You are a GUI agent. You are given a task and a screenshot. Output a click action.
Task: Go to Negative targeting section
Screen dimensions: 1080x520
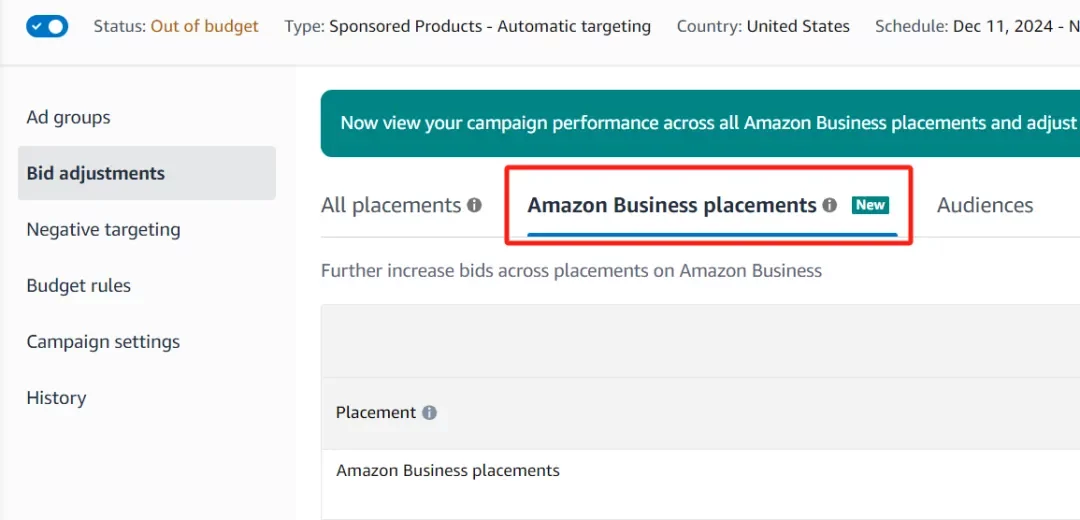coord(103,229)
